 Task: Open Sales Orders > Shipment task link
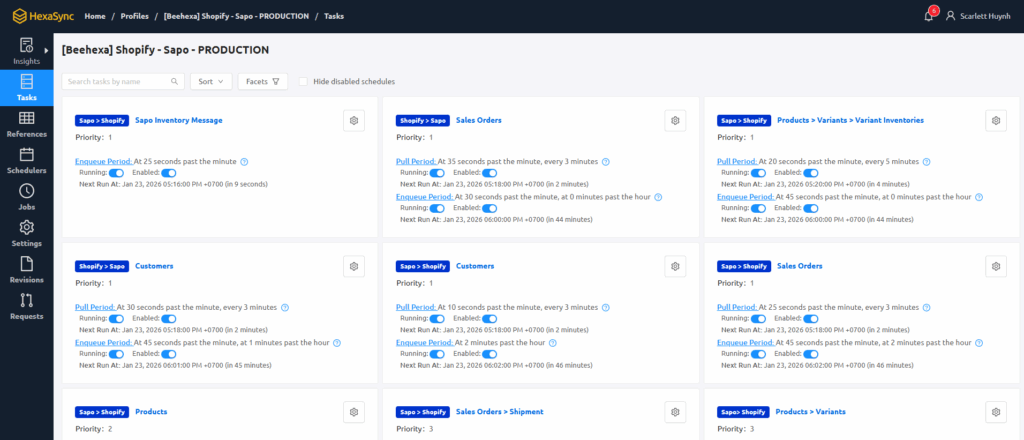coord(500,412)
